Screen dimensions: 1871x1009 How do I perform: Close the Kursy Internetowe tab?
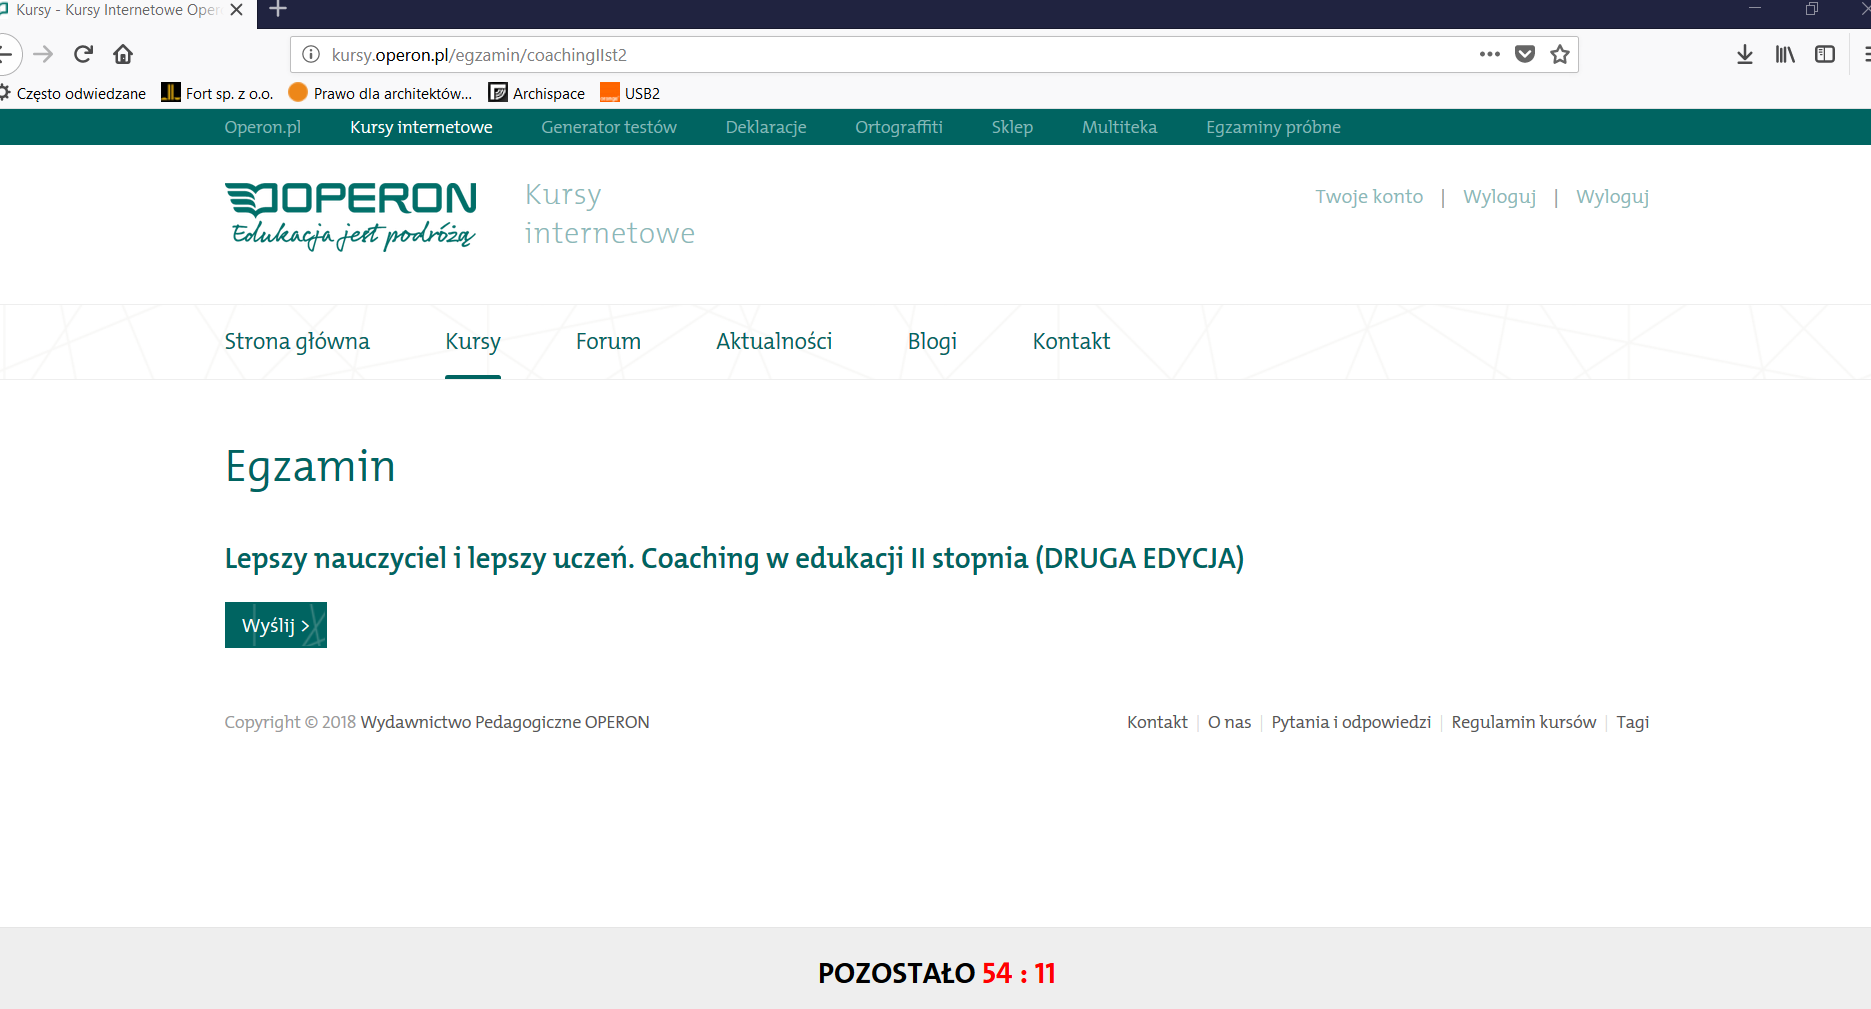[x=236, y=10]
